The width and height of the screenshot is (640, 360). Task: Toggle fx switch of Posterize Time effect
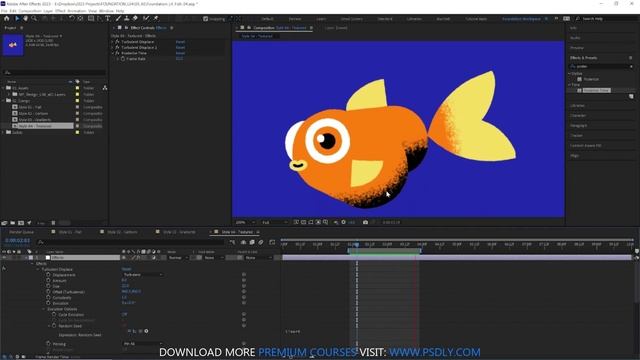tap(117, 53)
